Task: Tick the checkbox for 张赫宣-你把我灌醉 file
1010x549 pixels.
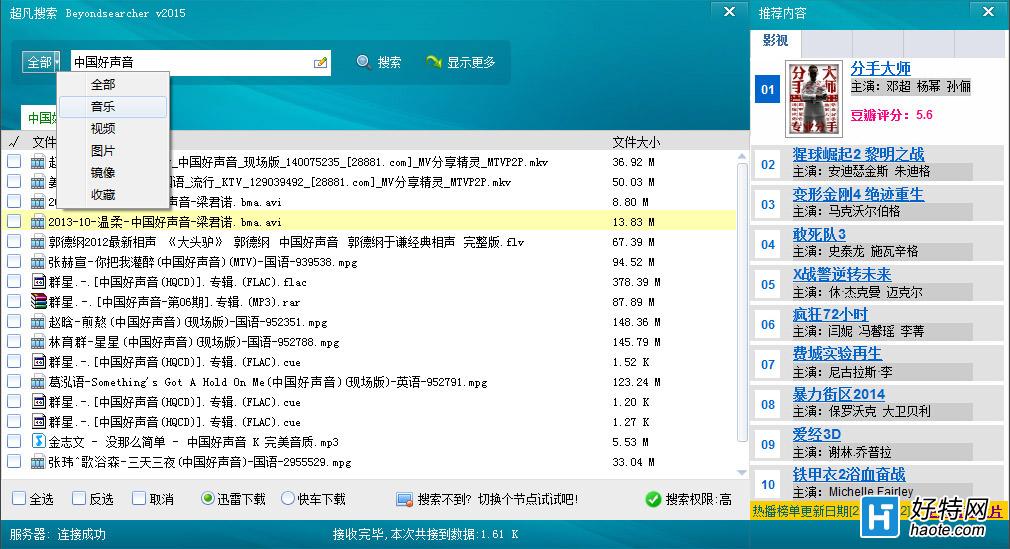Action: [x=14, y=262]
